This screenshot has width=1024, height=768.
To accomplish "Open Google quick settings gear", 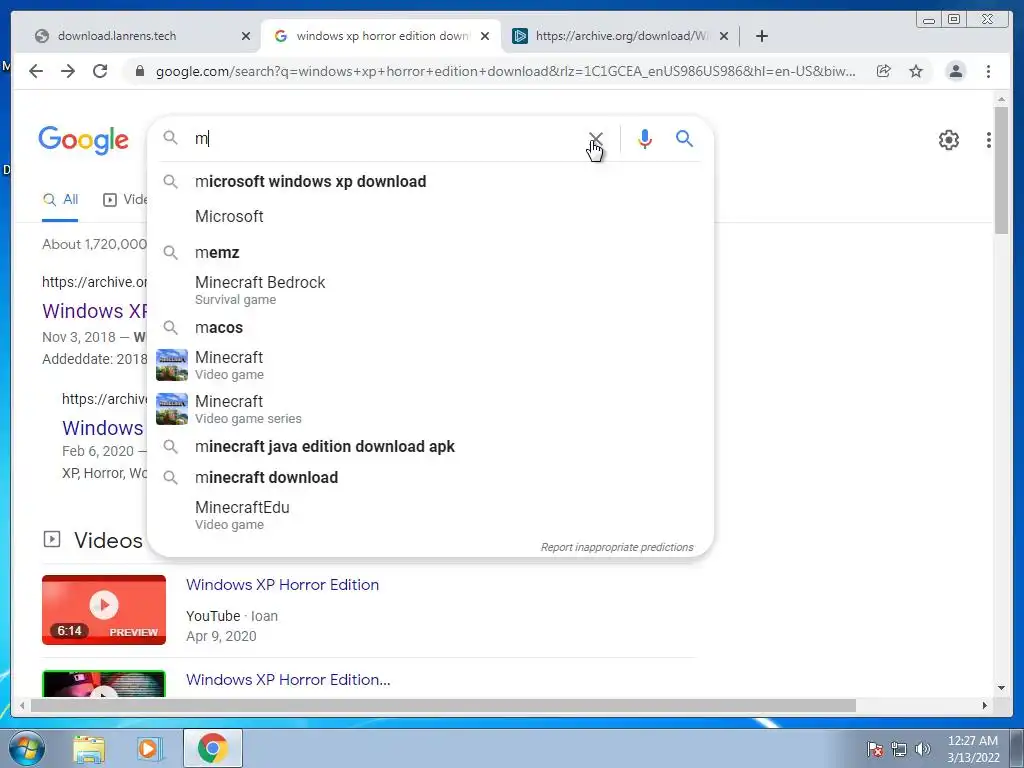I will 949,140.
